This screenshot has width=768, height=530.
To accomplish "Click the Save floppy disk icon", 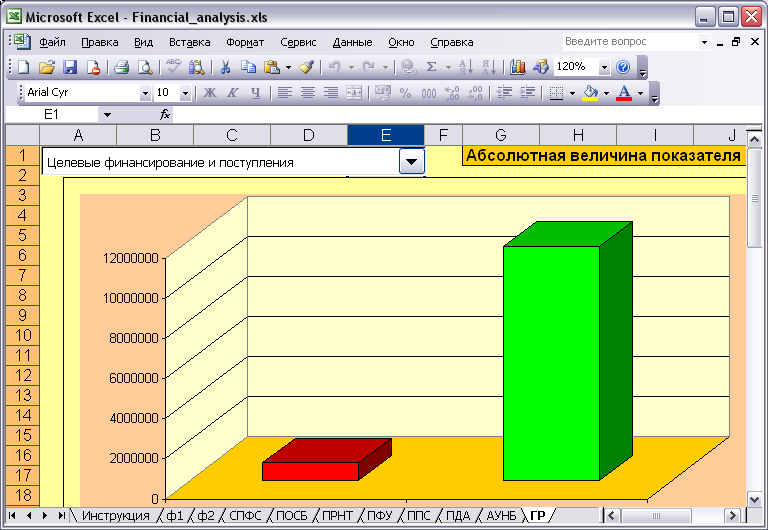I will coord(70,67).
